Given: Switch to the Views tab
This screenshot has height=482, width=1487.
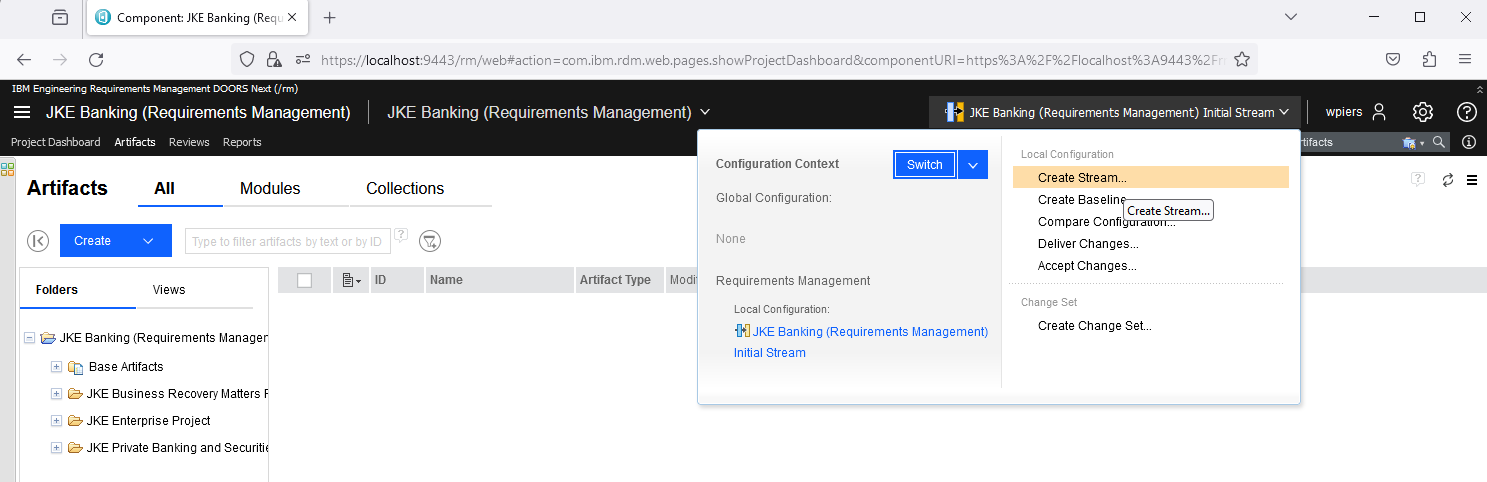Looking at the screenshot, I should pos(169,290).
